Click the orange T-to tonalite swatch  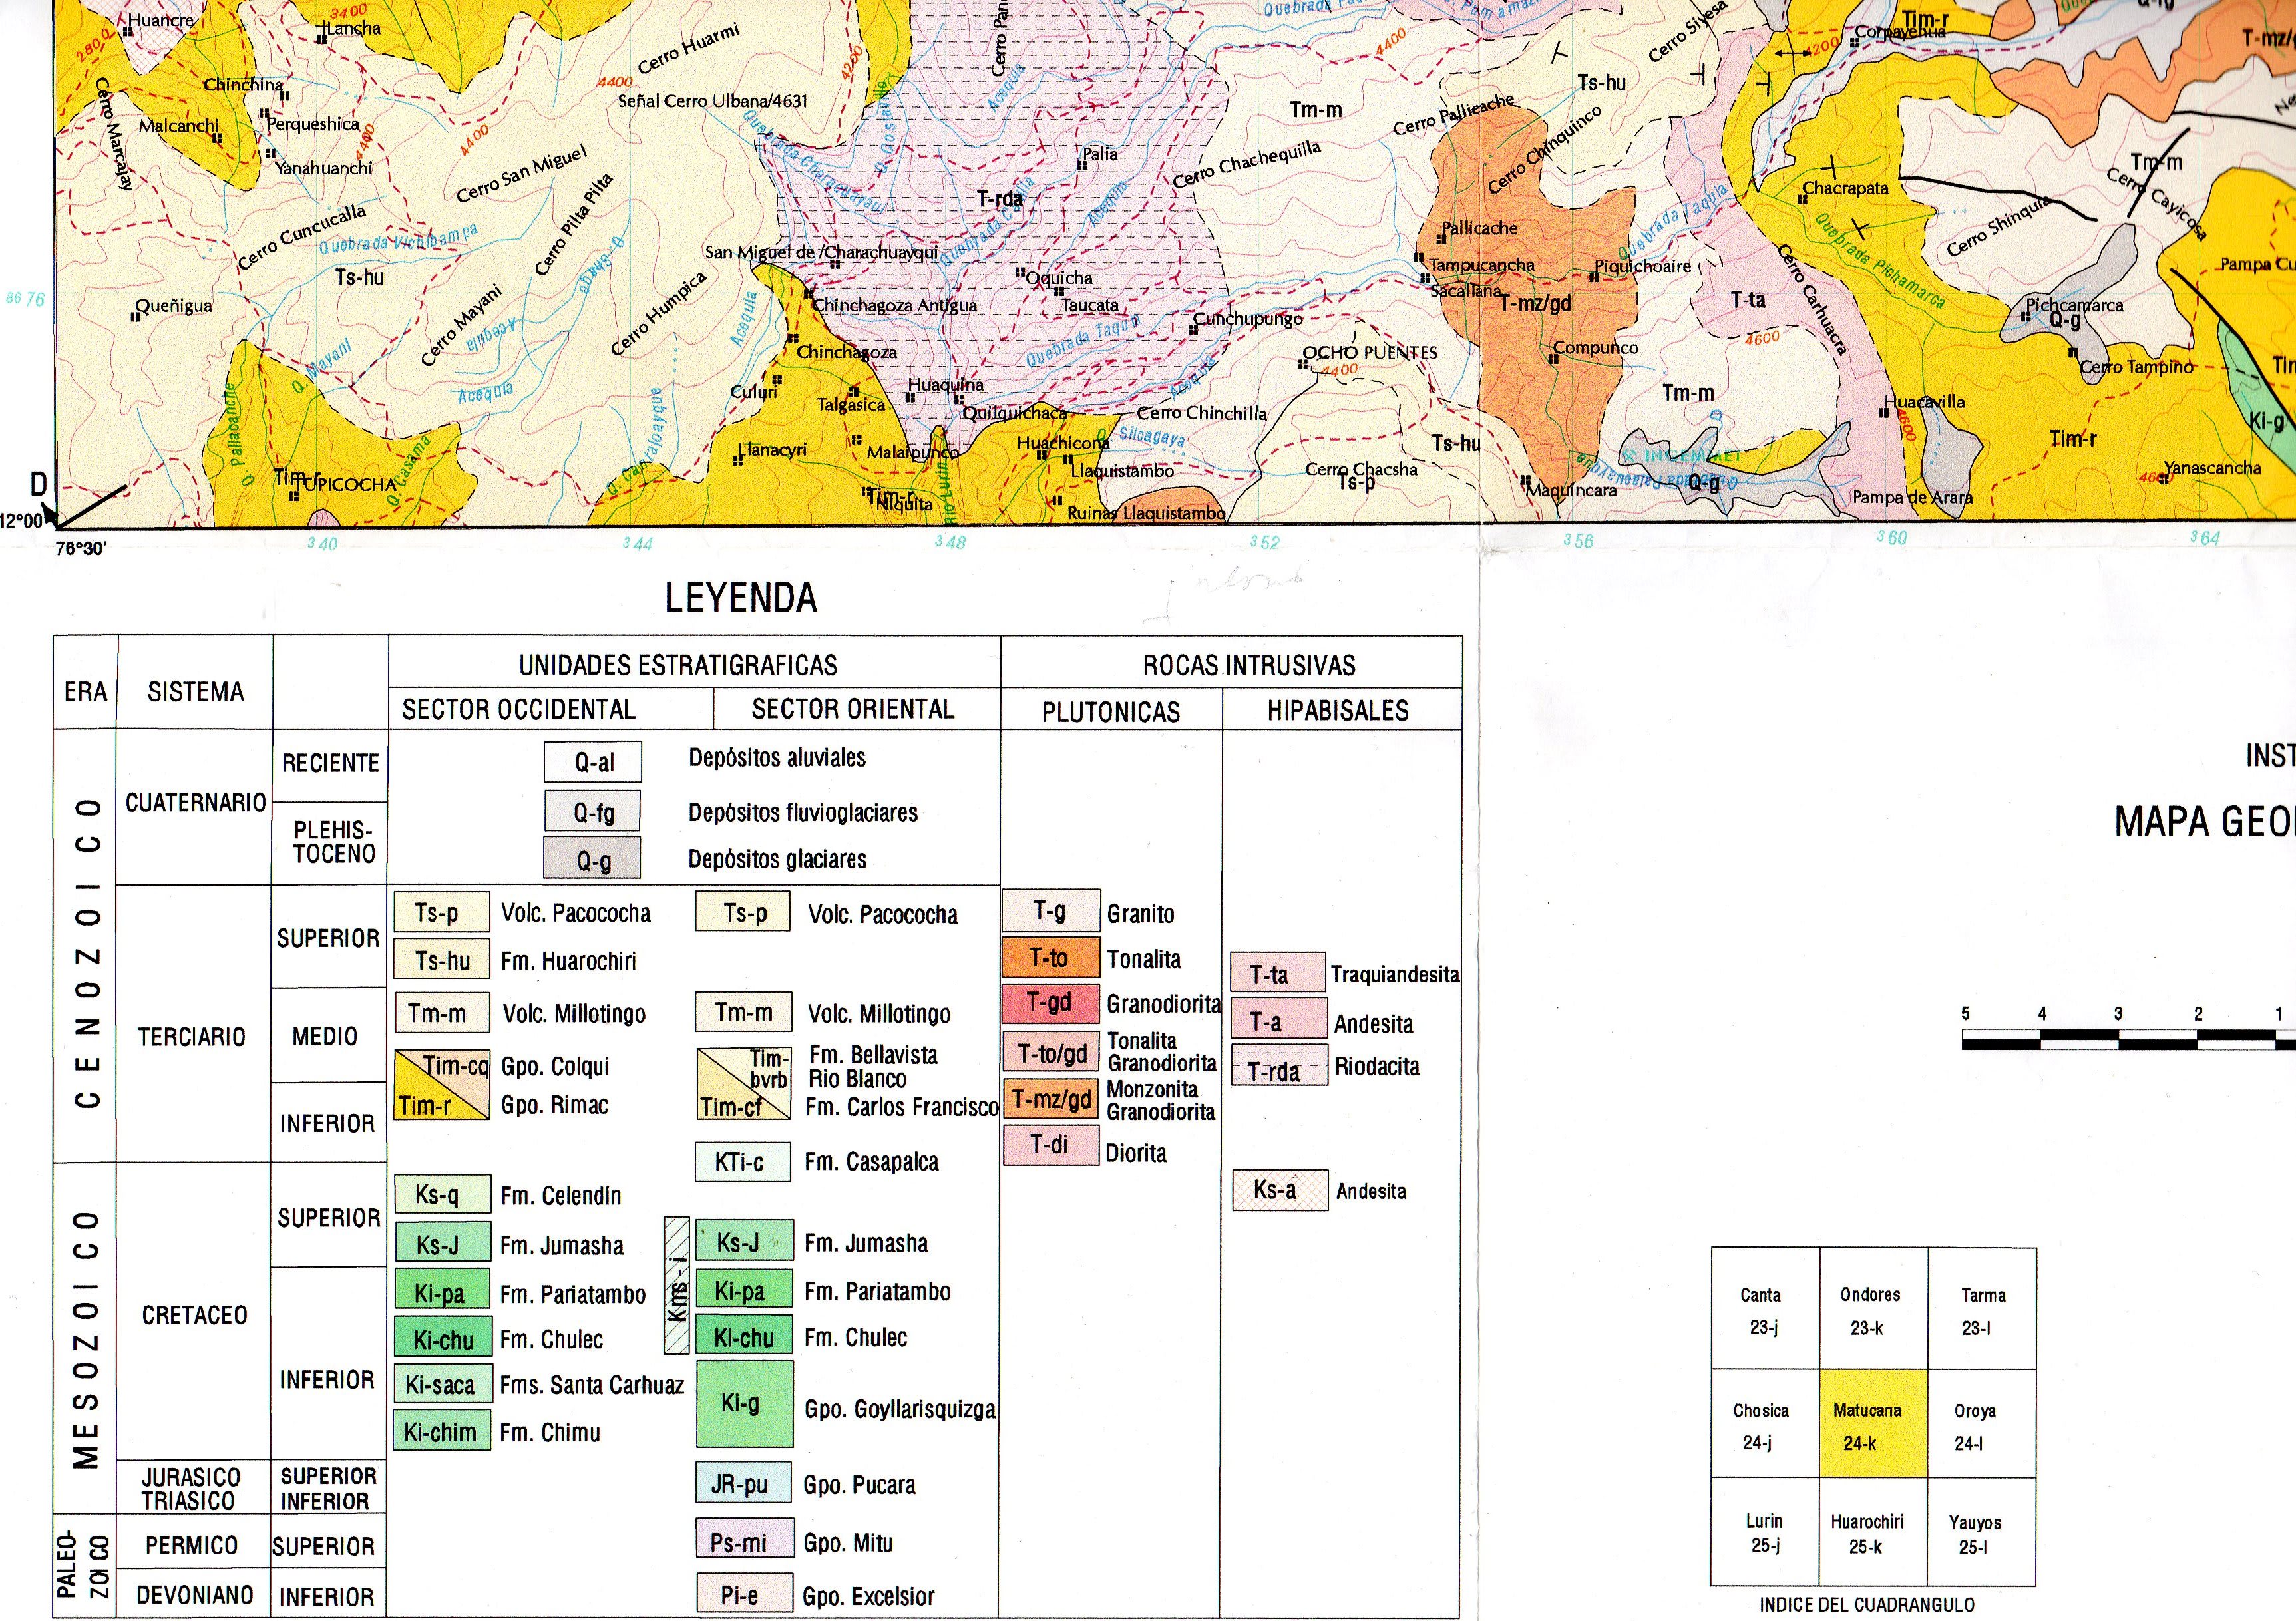pyautogui.click(x=1051, y=958)
